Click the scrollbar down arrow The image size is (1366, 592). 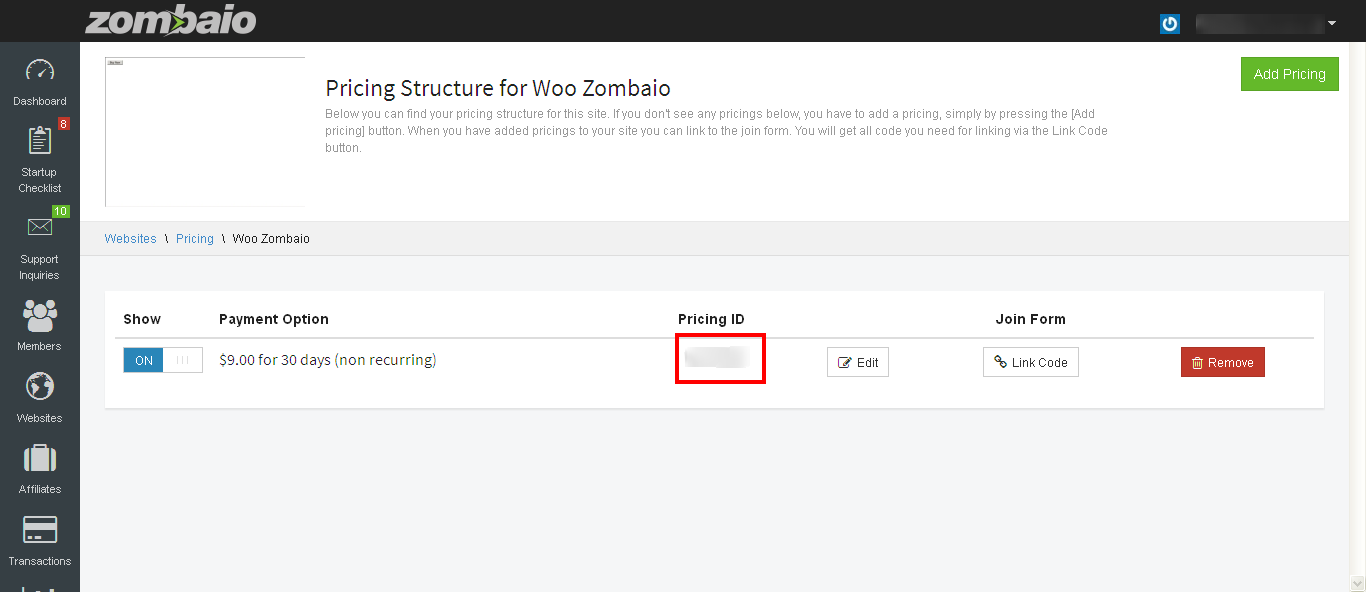click(1357, 583)
